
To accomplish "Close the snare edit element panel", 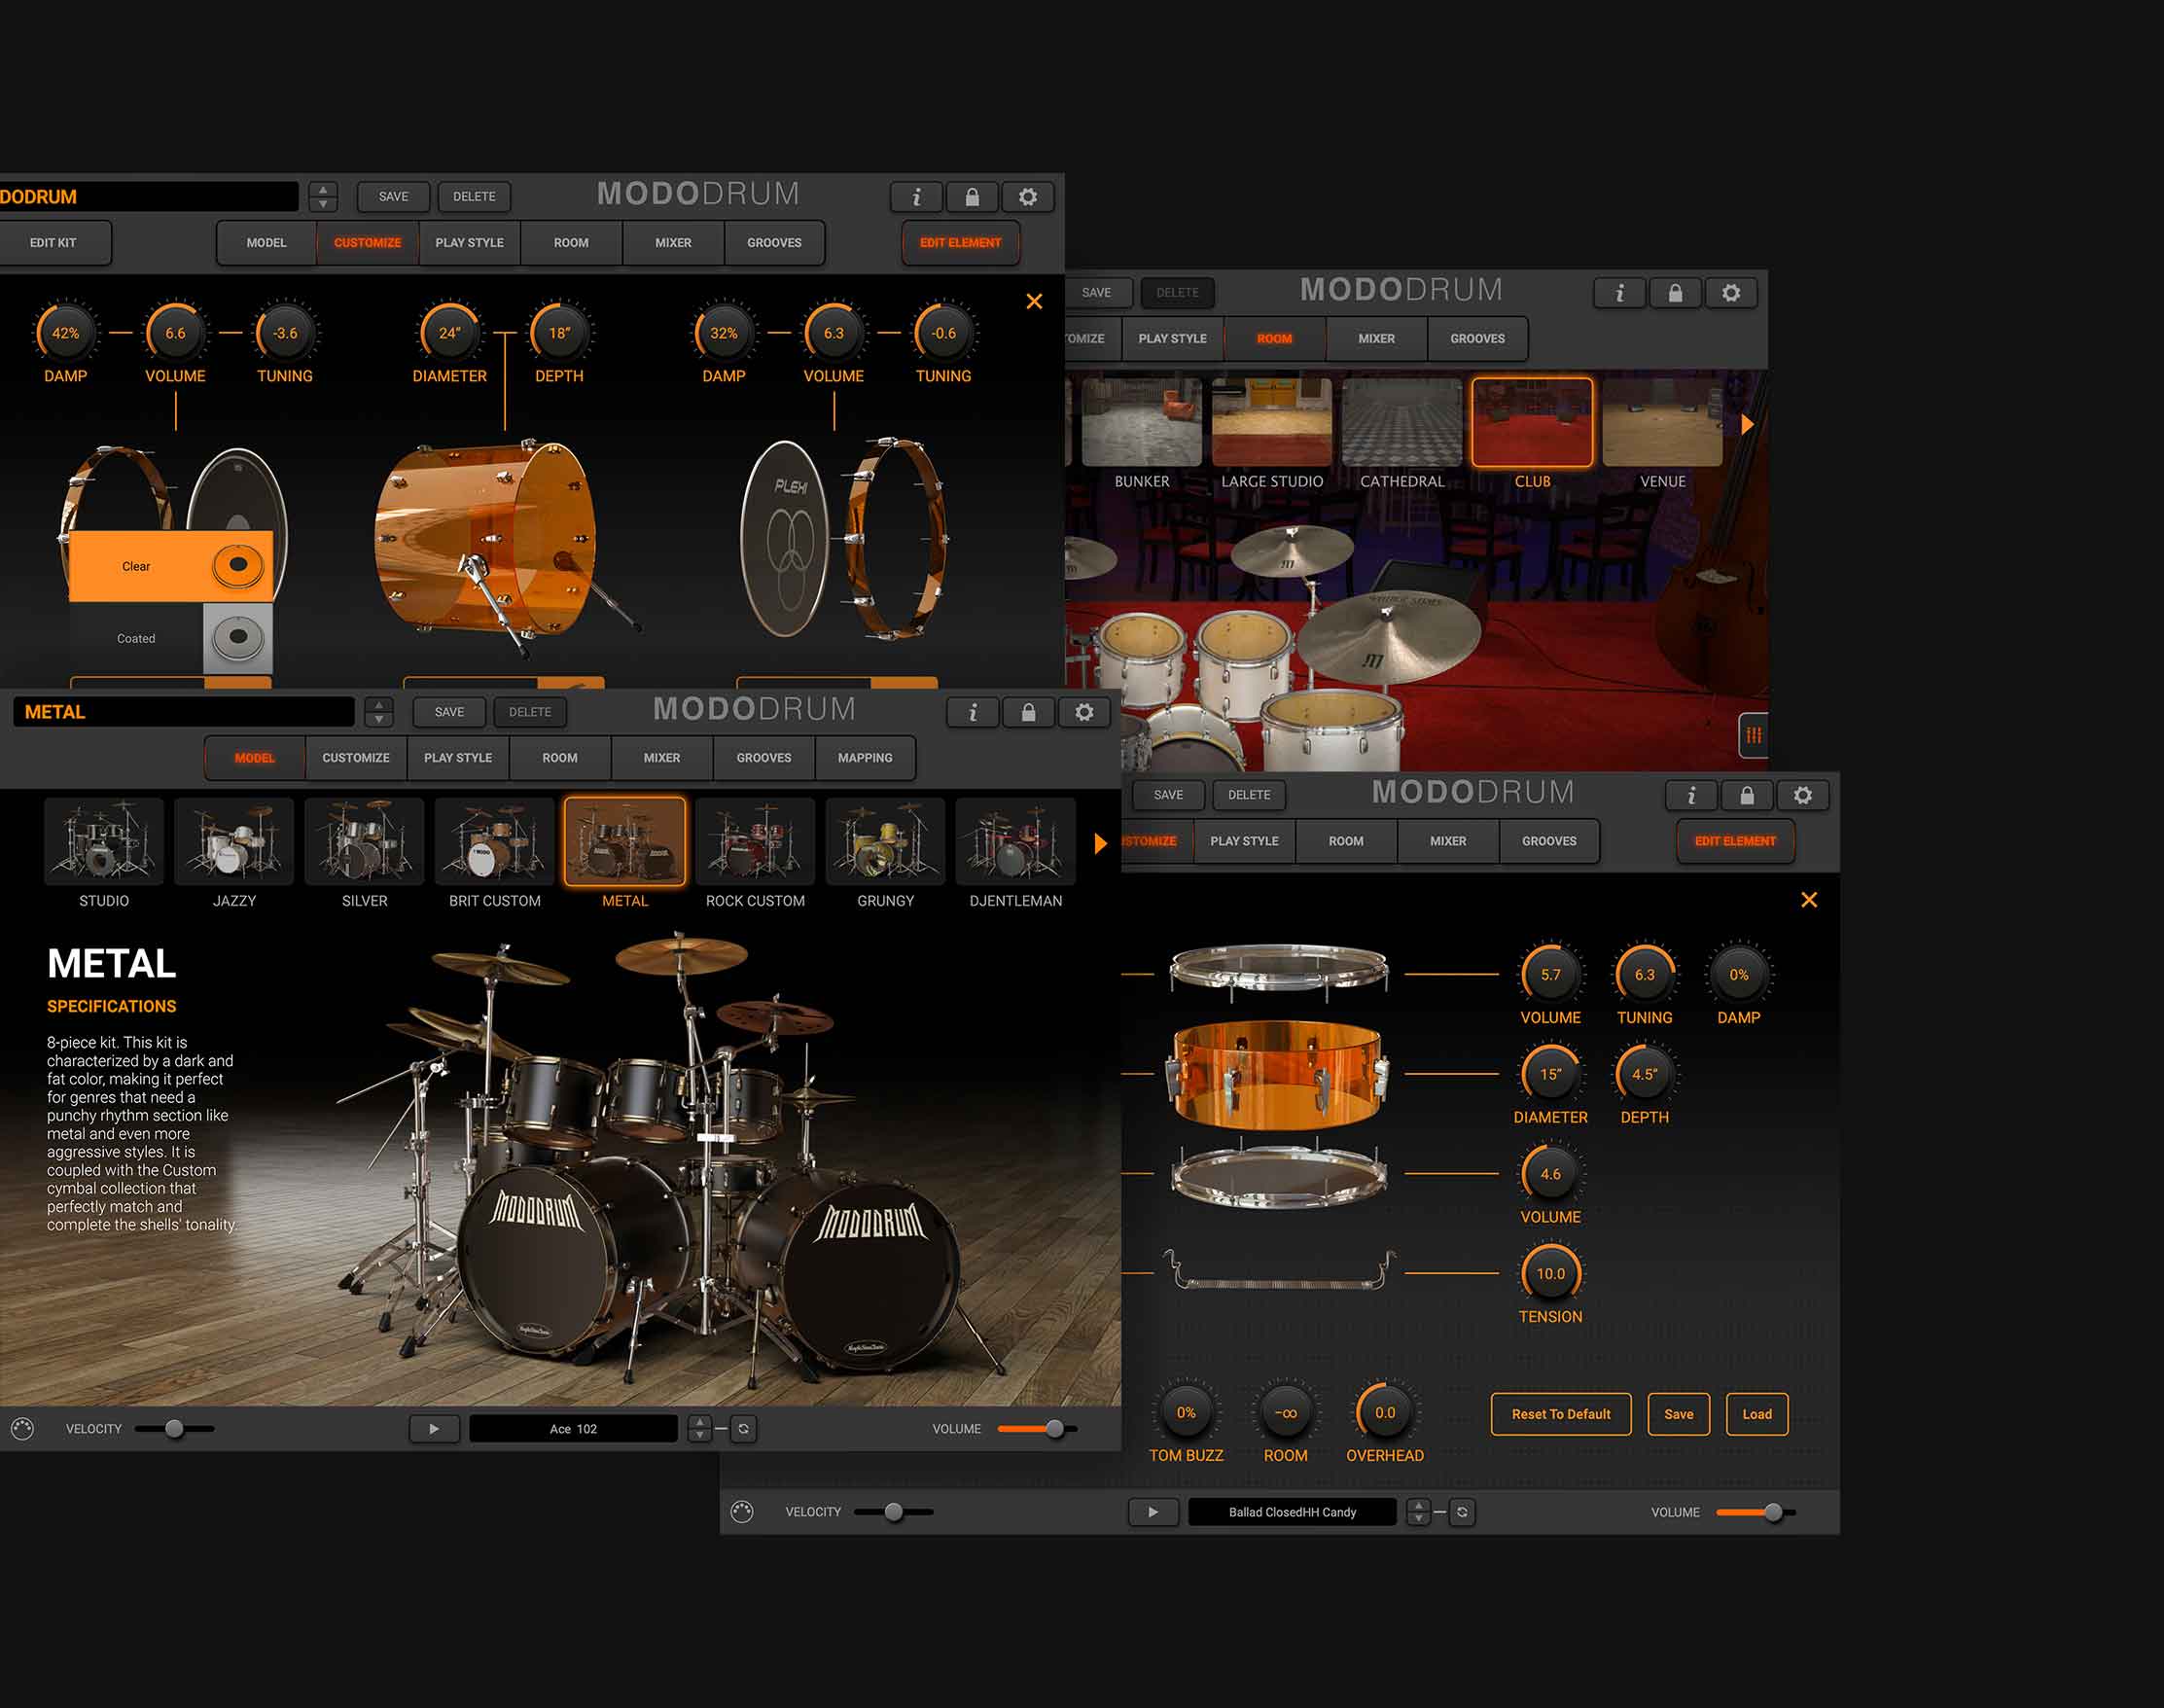I will pyautogui.click(x=1809, y=900).
